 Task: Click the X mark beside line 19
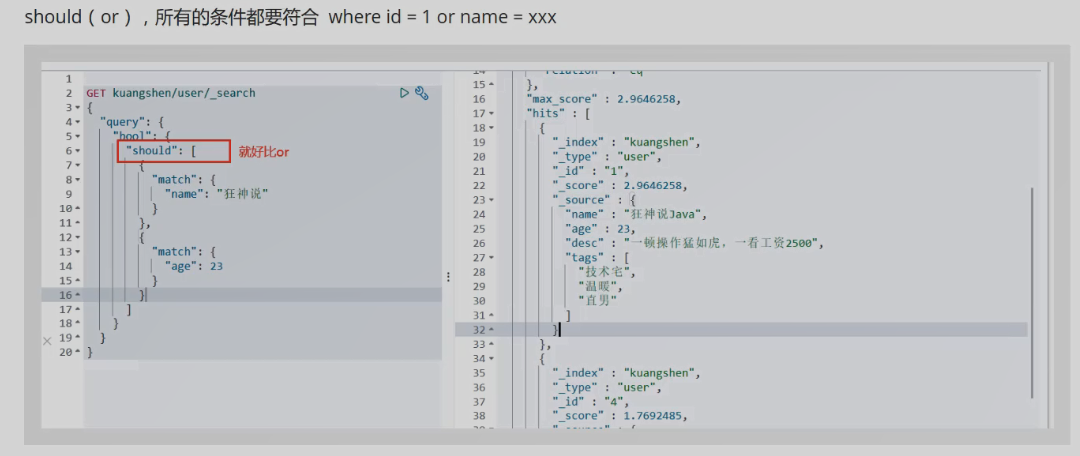click(x=47, y=340)
